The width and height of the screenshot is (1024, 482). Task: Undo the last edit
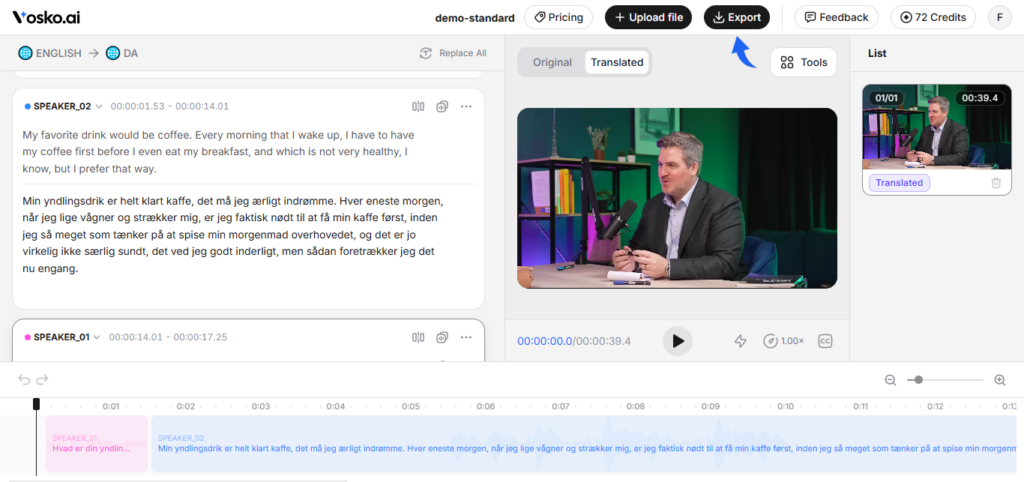pyautogui.click(x=24, y=379)
